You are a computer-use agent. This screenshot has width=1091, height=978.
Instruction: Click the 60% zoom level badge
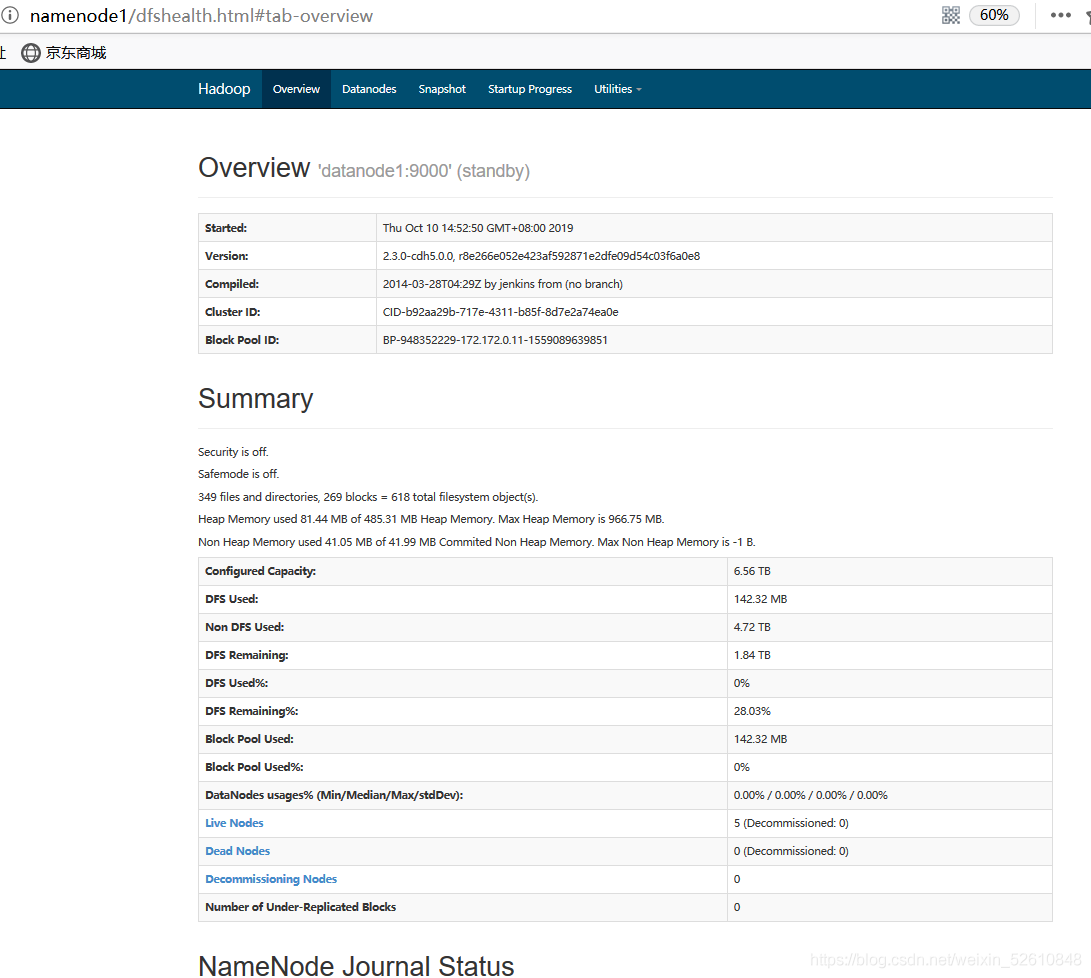pos(994,15)
